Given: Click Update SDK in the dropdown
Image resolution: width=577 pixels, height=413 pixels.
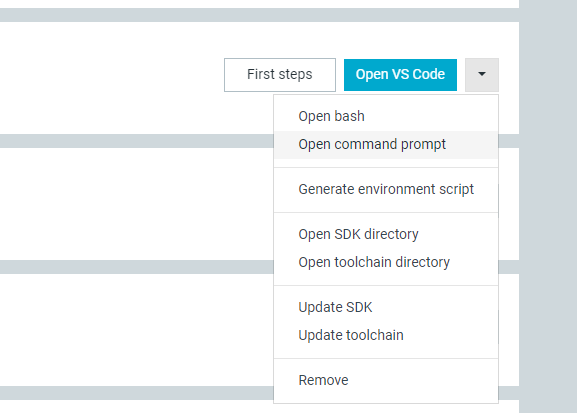Looking at the screenshot, I should tap(386, 307).
